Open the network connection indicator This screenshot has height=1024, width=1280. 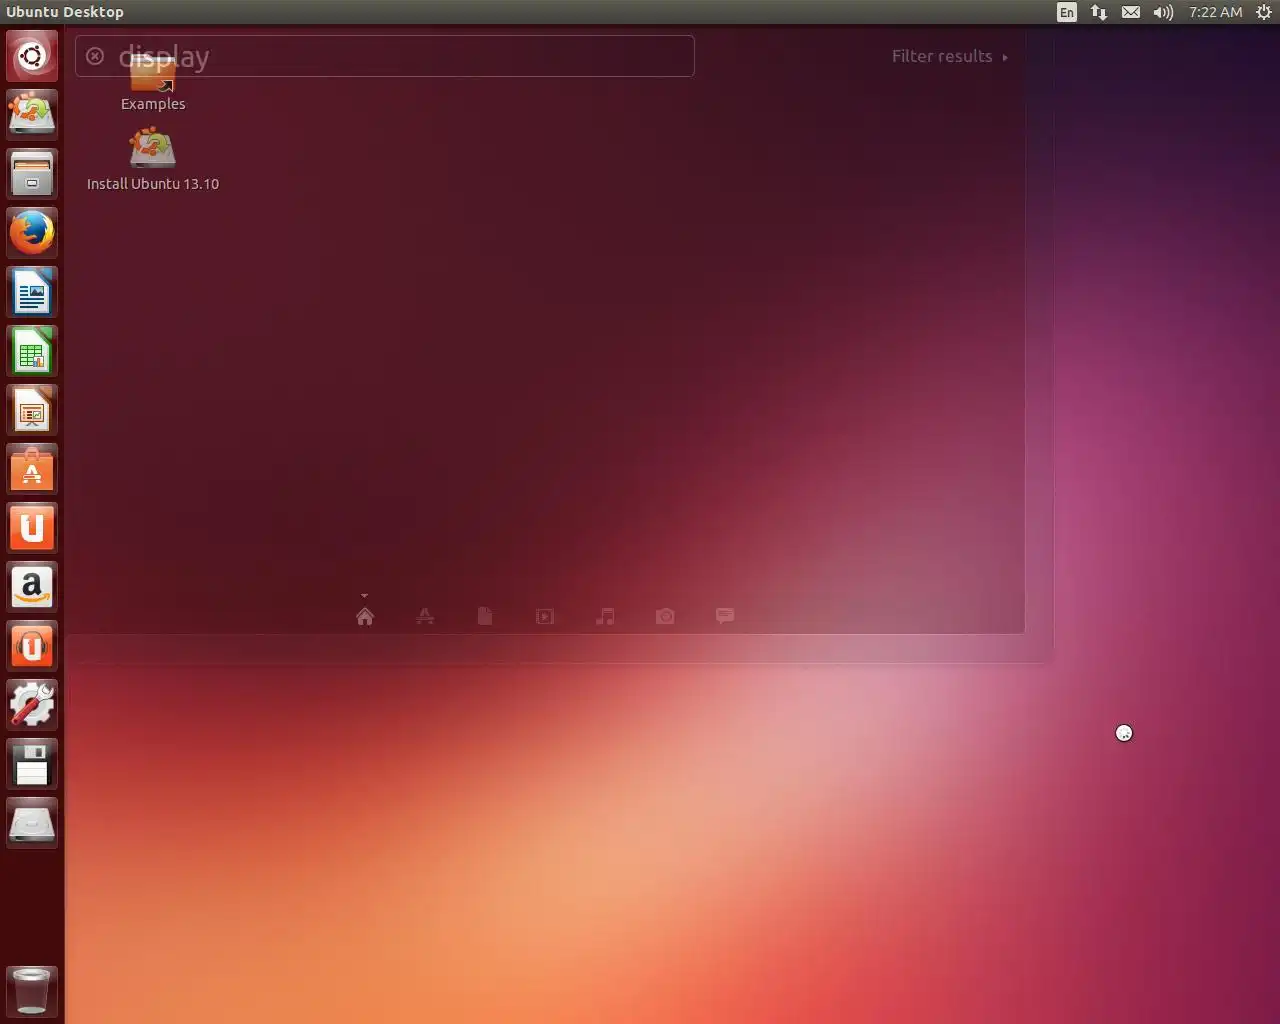(x=1099, y=12)
